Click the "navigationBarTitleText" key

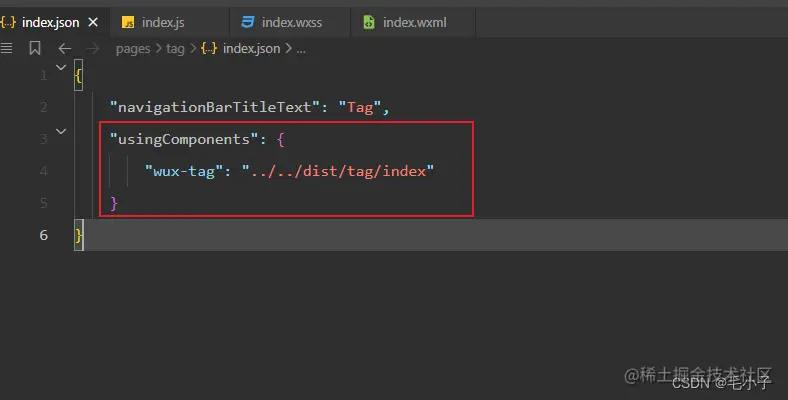pos(215,107)
